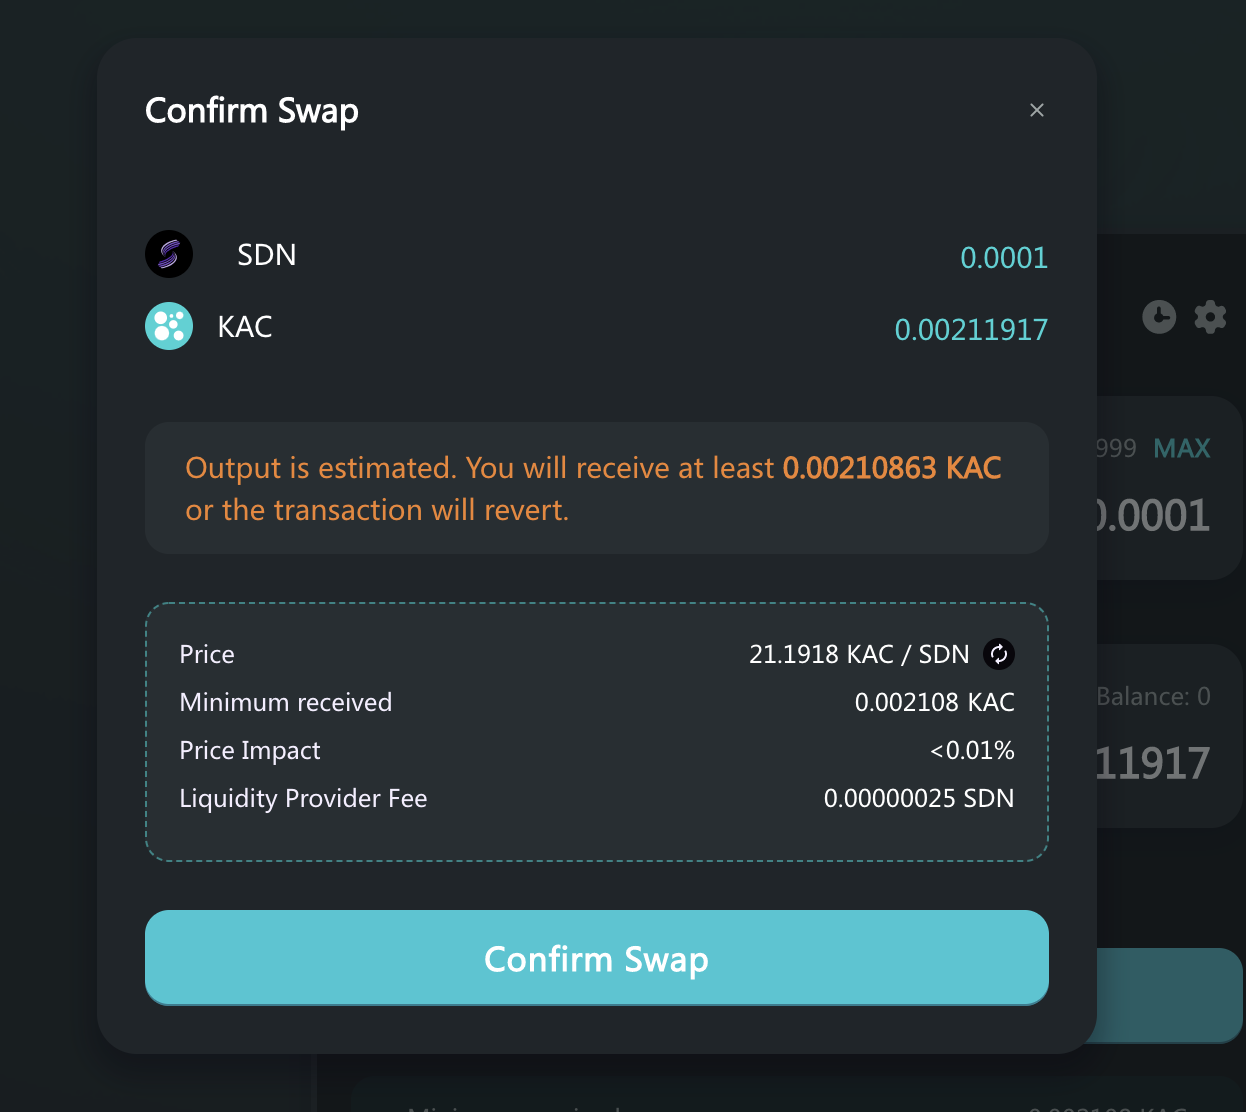Click the Liquidity Provider Fee label
Image resolution: width=1246 pixels, height=1112 pixels.
303,798
